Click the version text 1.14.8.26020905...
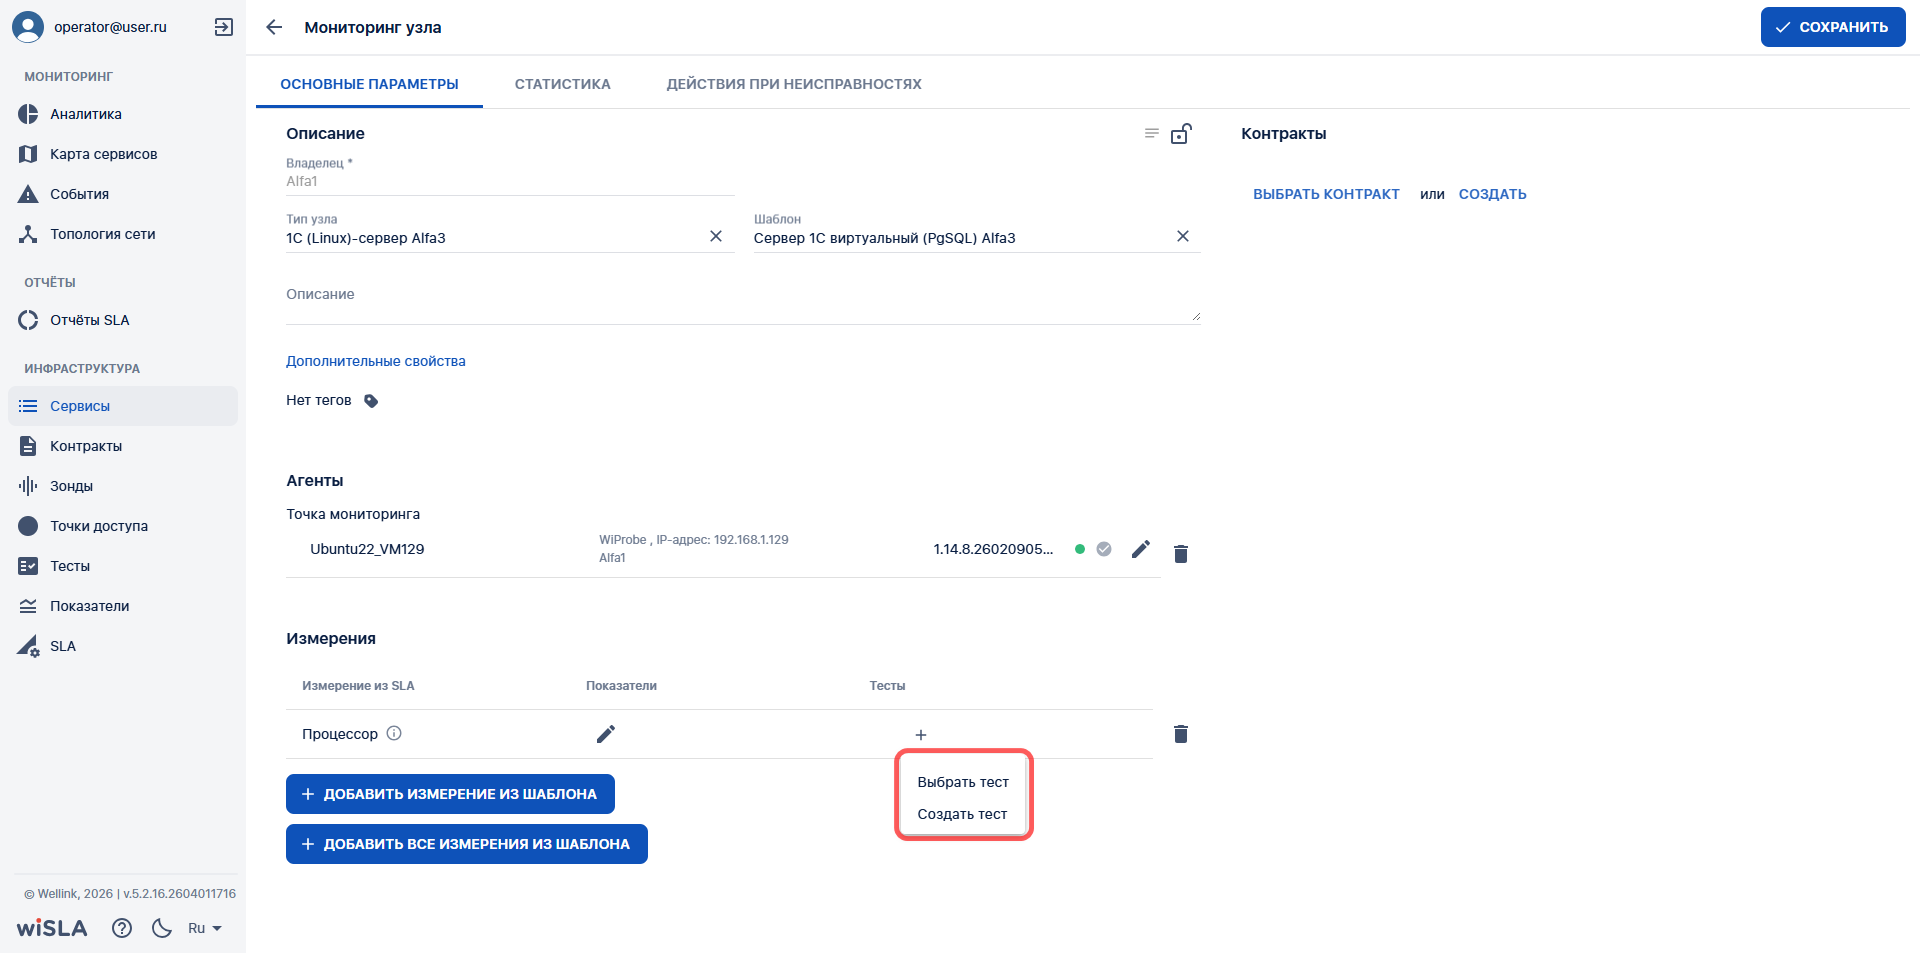 tap(993, 549)
